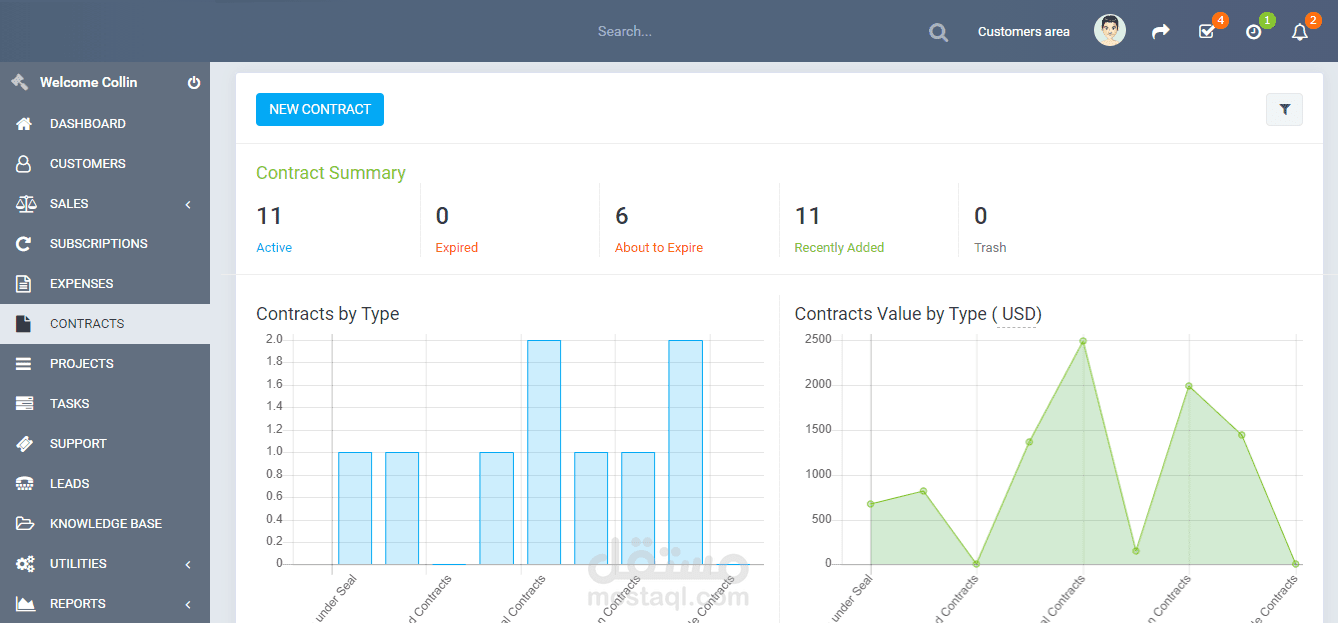The height and width of the screenshot is (623, 1338).
Task: Filter by Recently Added contracts
Action: click(839, 248)
